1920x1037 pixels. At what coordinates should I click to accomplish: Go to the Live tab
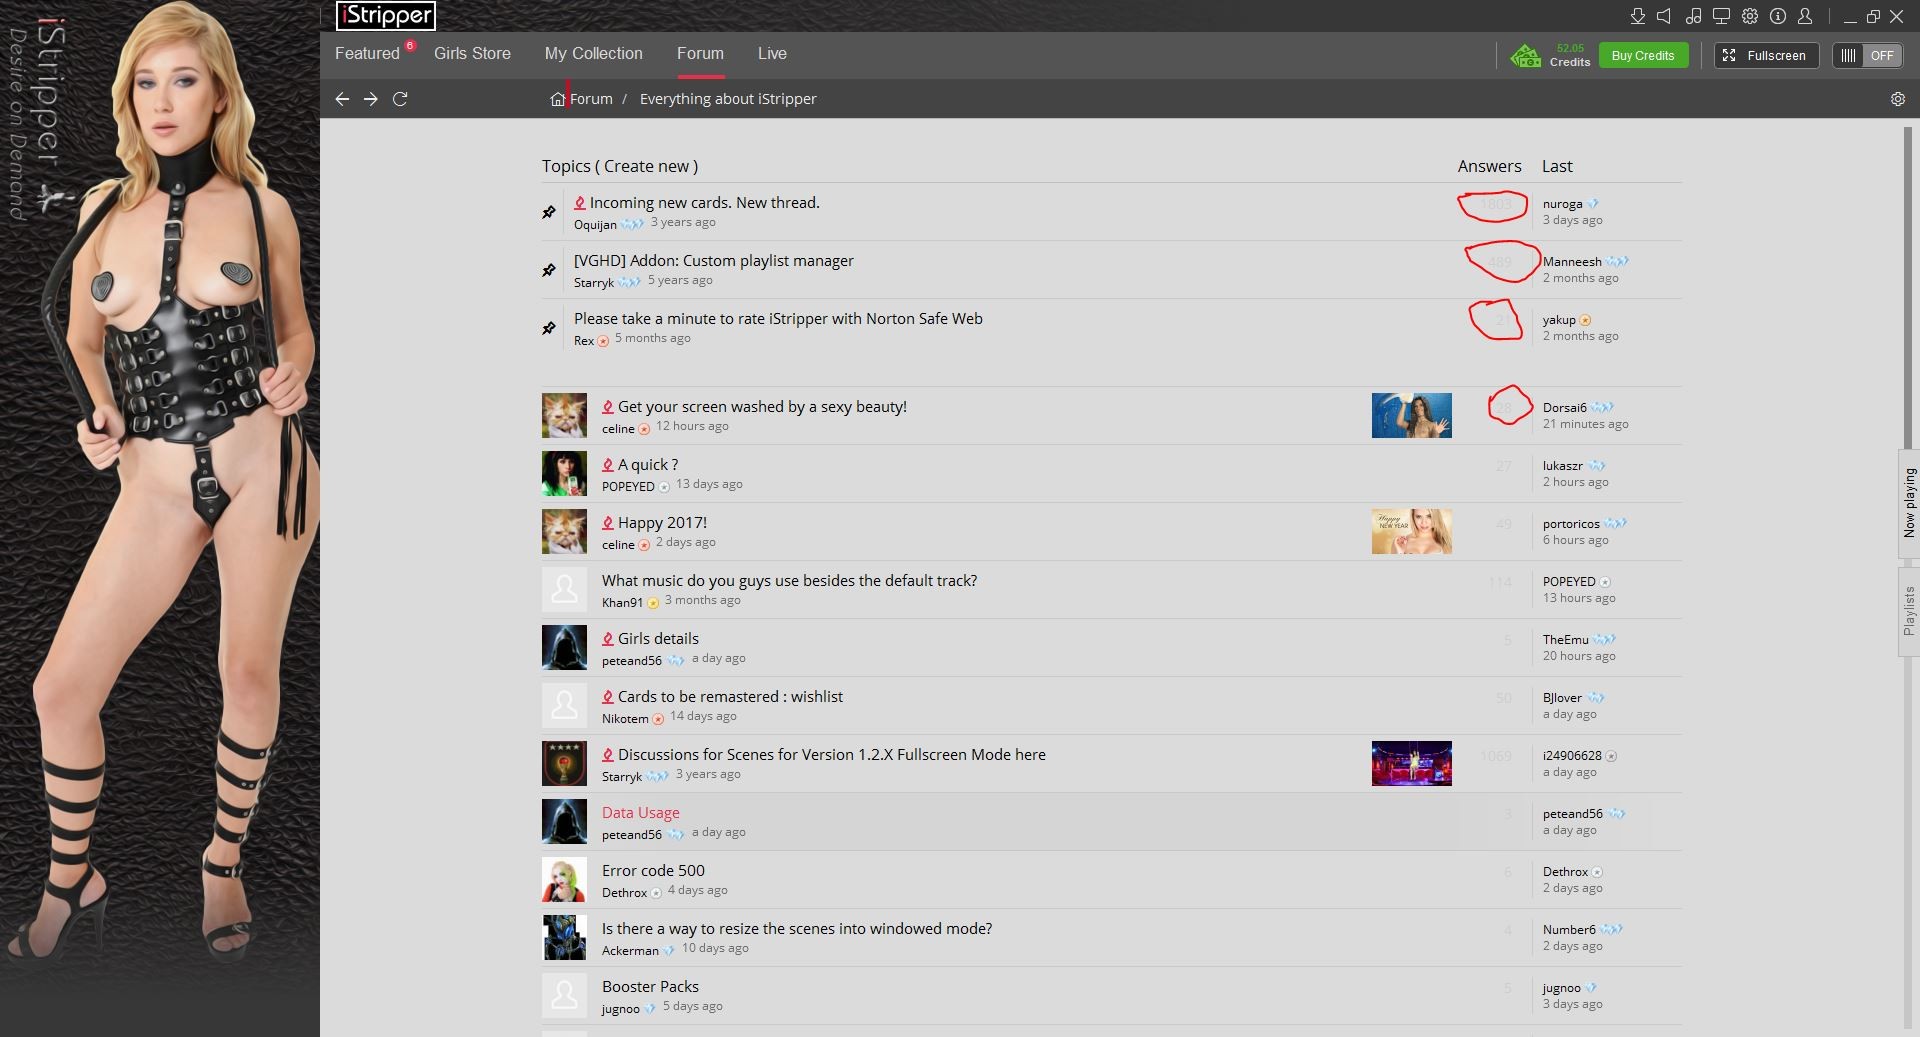pos(772,54)
